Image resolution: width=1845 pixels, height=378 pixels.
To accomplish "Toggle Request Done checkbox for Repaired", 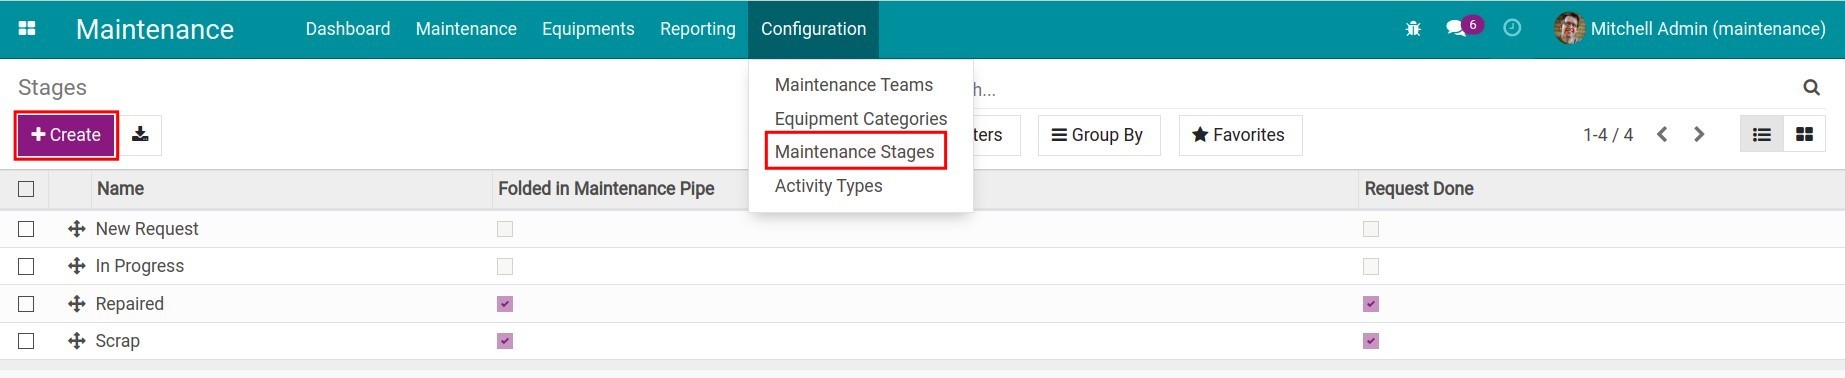I will coord(1371,304).
